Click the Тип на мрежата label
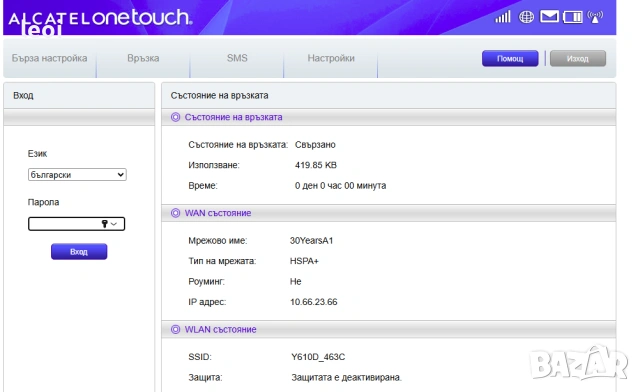The image size is (640, 392). [x=222, y=261]
